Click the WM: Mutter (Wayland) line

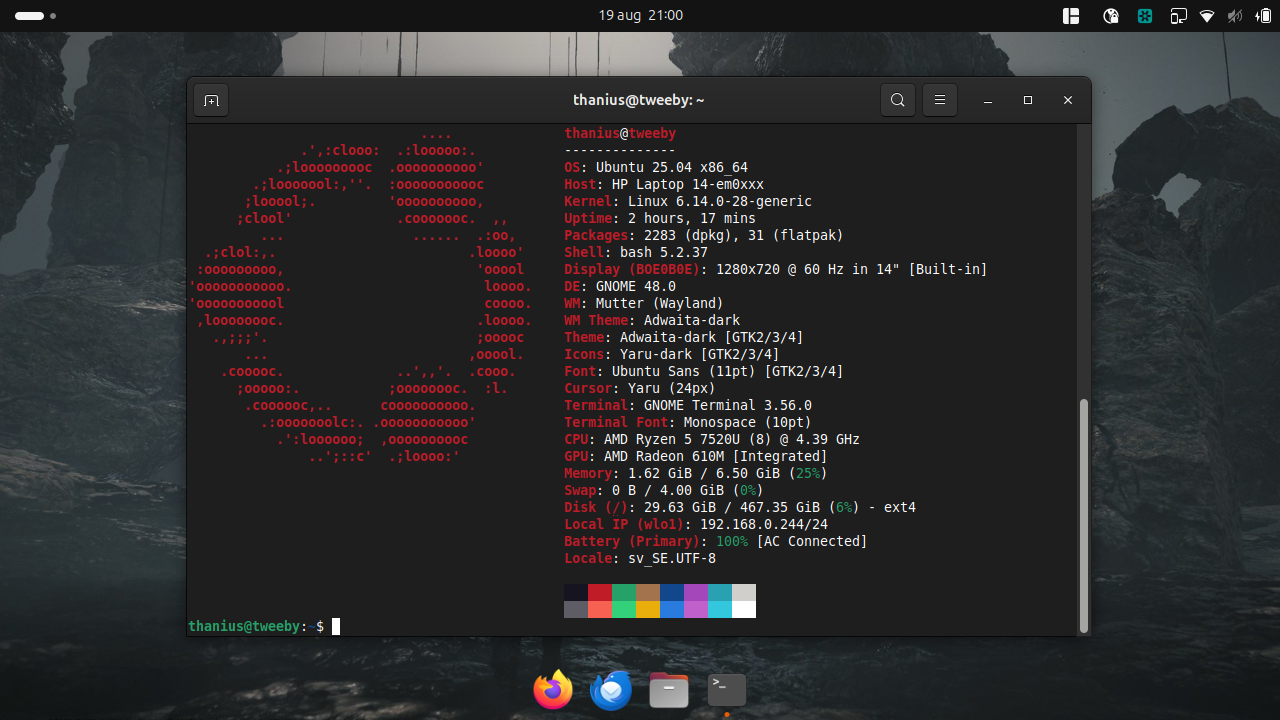[x=644, y=303]
